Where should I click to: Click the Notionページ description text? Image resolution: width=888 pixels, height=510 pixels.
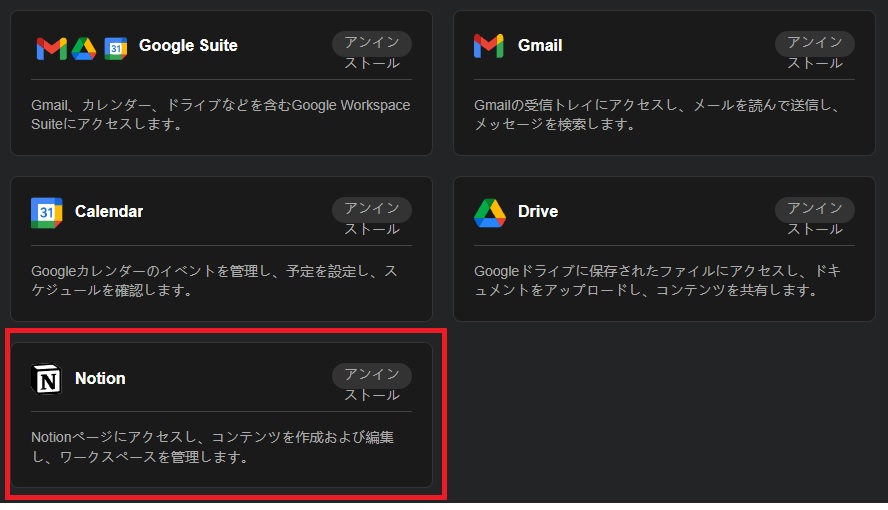212,447
